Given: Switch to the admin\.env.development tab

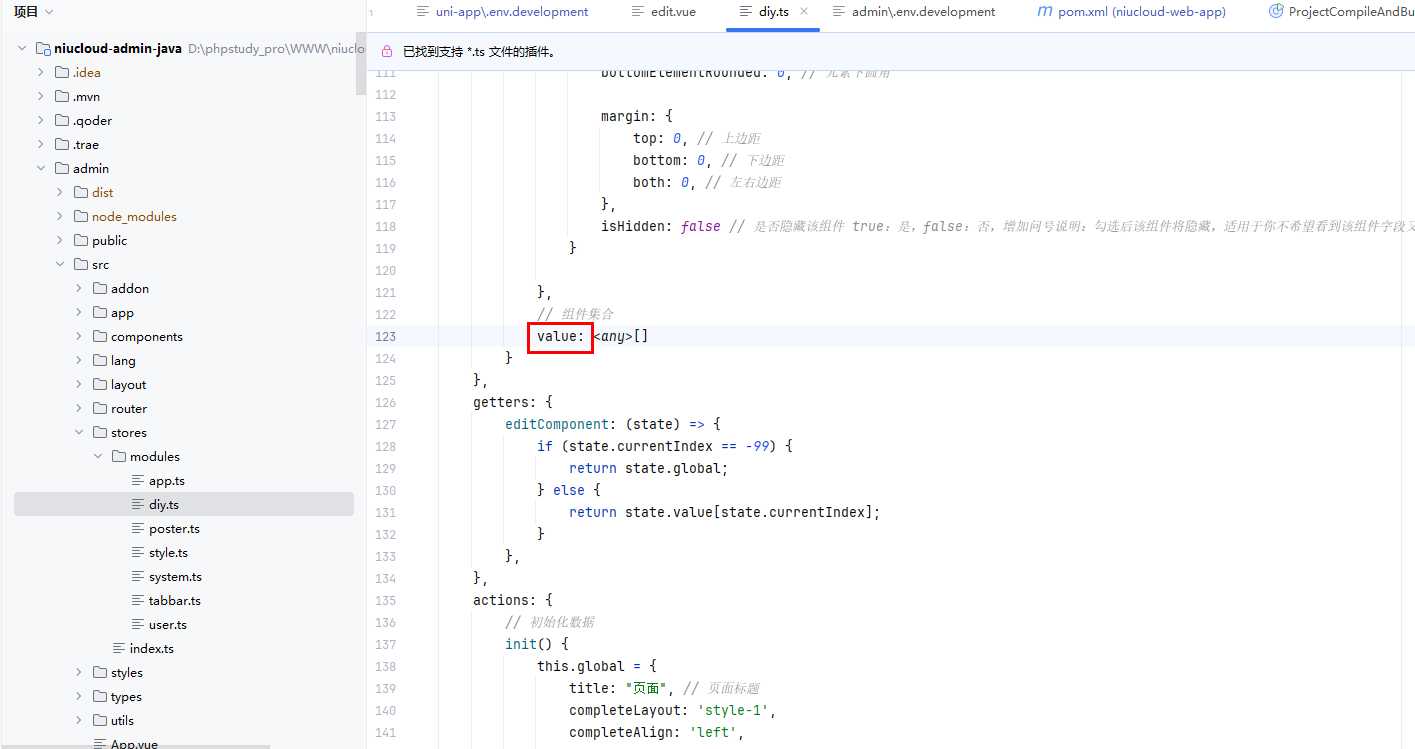Looking at the screenshot, I should coord(922,12).
